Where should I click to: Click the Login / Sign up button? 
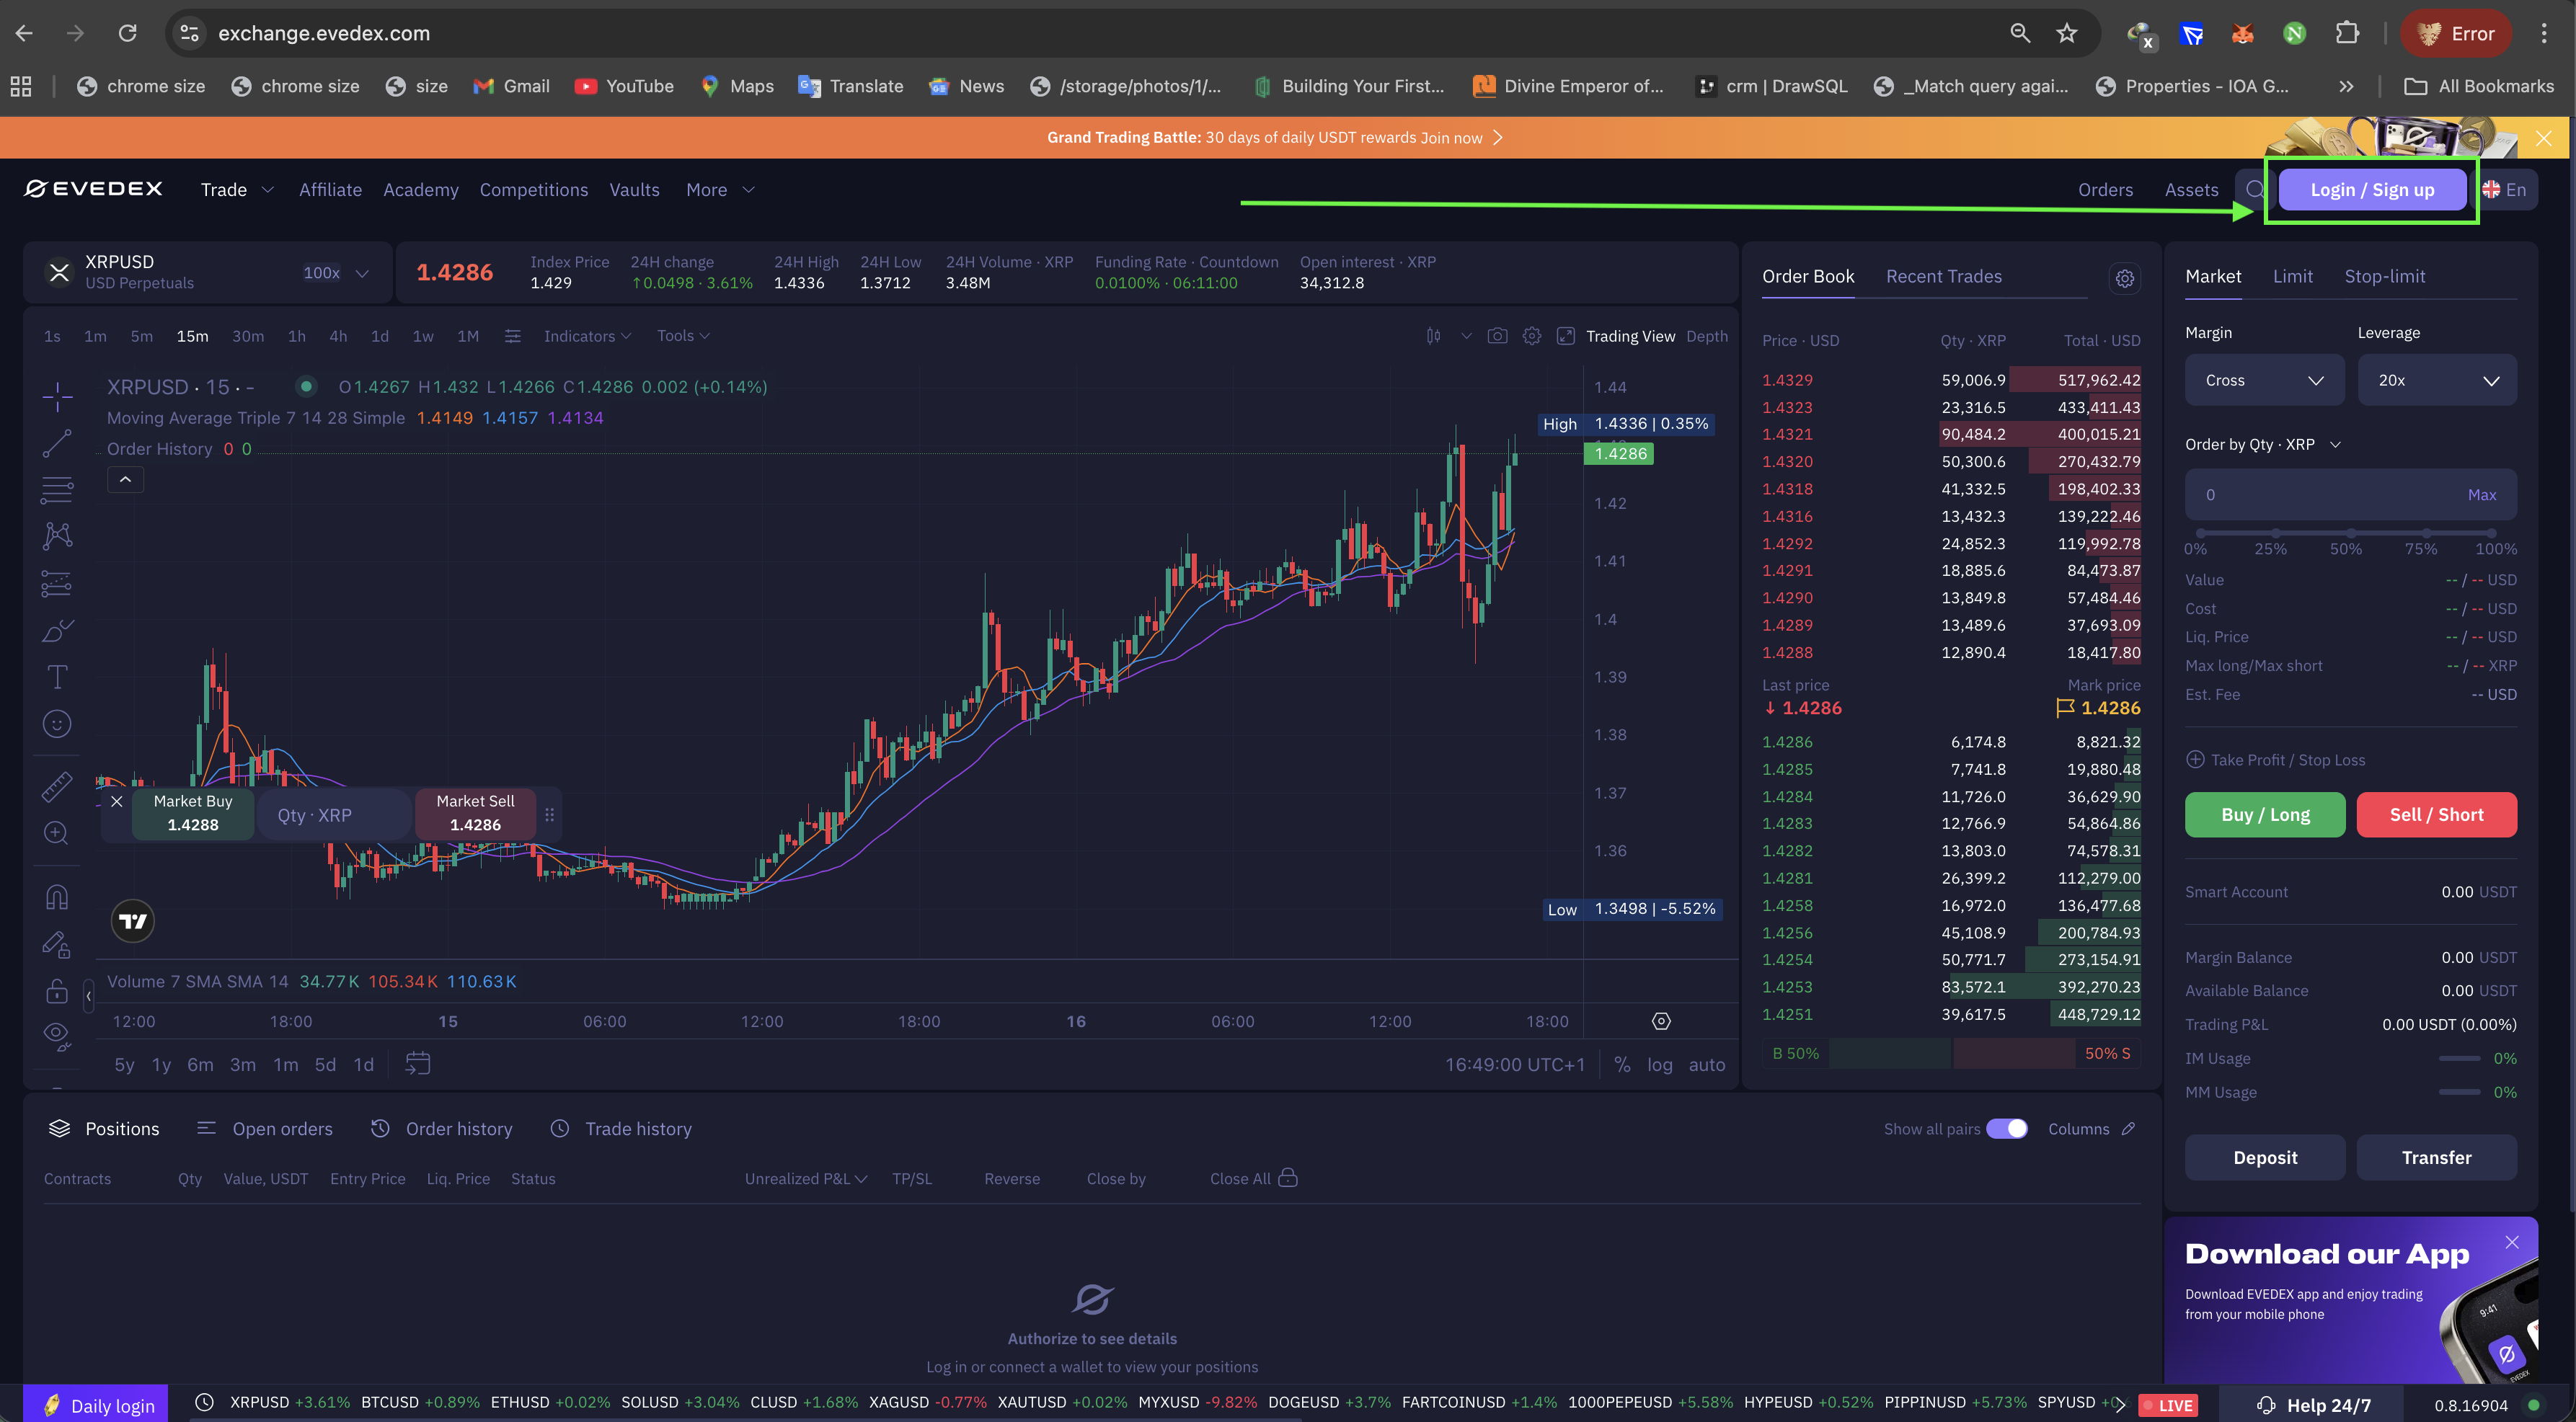tap(2371, 190)
